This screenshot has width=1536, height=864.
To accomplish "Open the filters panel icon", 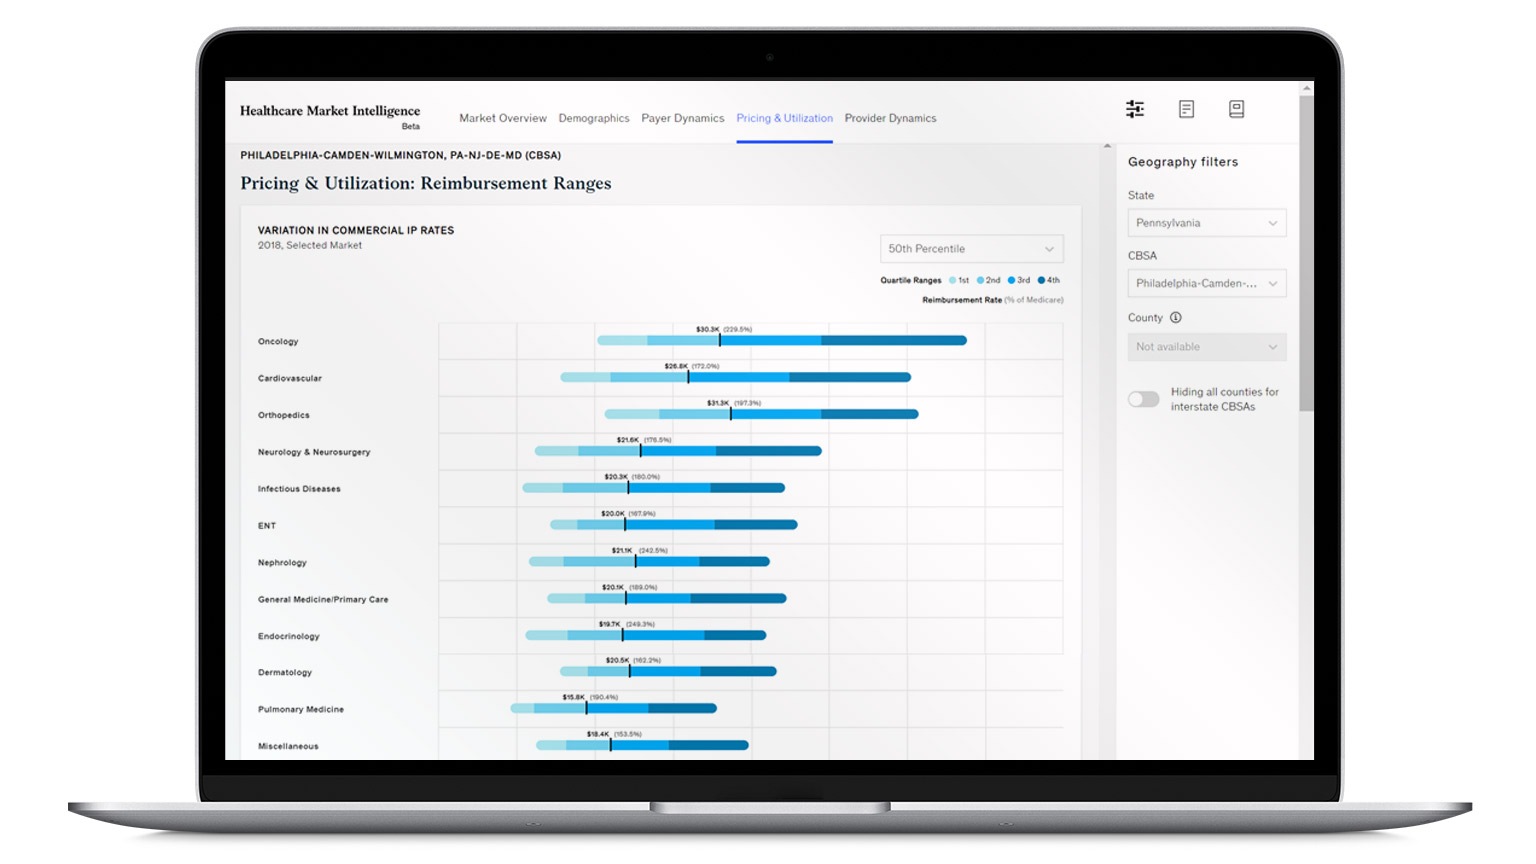I will [1135, 109].
